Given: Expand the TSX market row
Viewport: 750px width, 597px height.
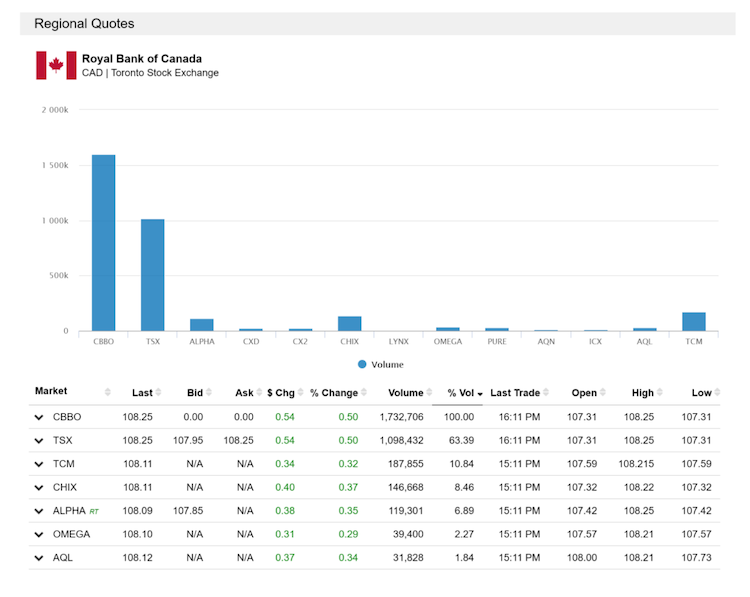Looking at the screenshot, I should click(39, 440).
